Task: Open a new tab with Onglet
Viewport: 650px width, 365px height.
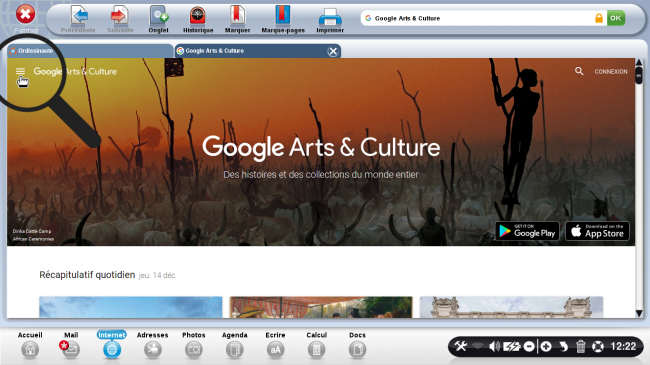Action: point(158,19)
